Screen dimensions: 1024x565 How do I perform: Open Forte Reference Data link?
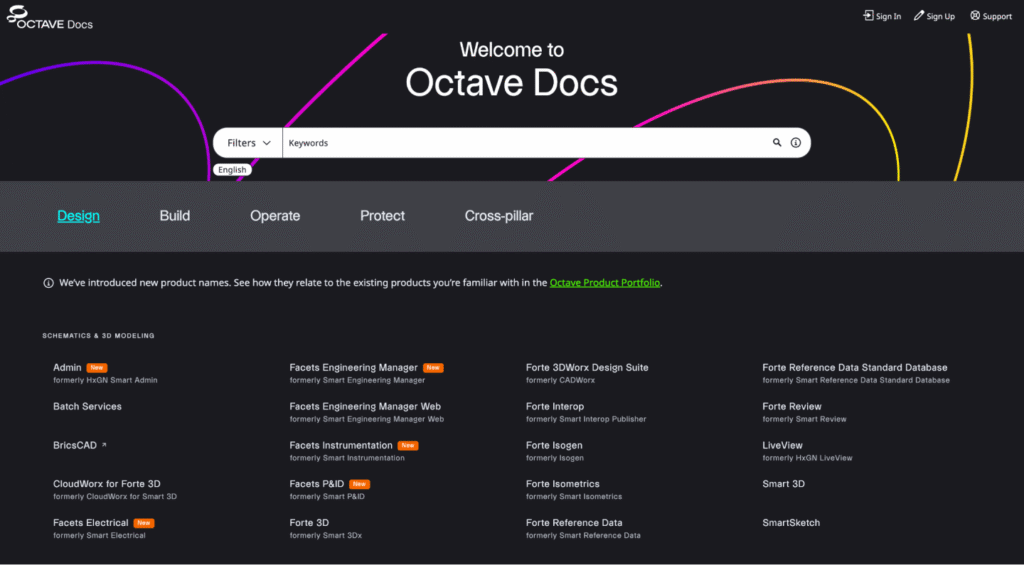click(574, 523)
